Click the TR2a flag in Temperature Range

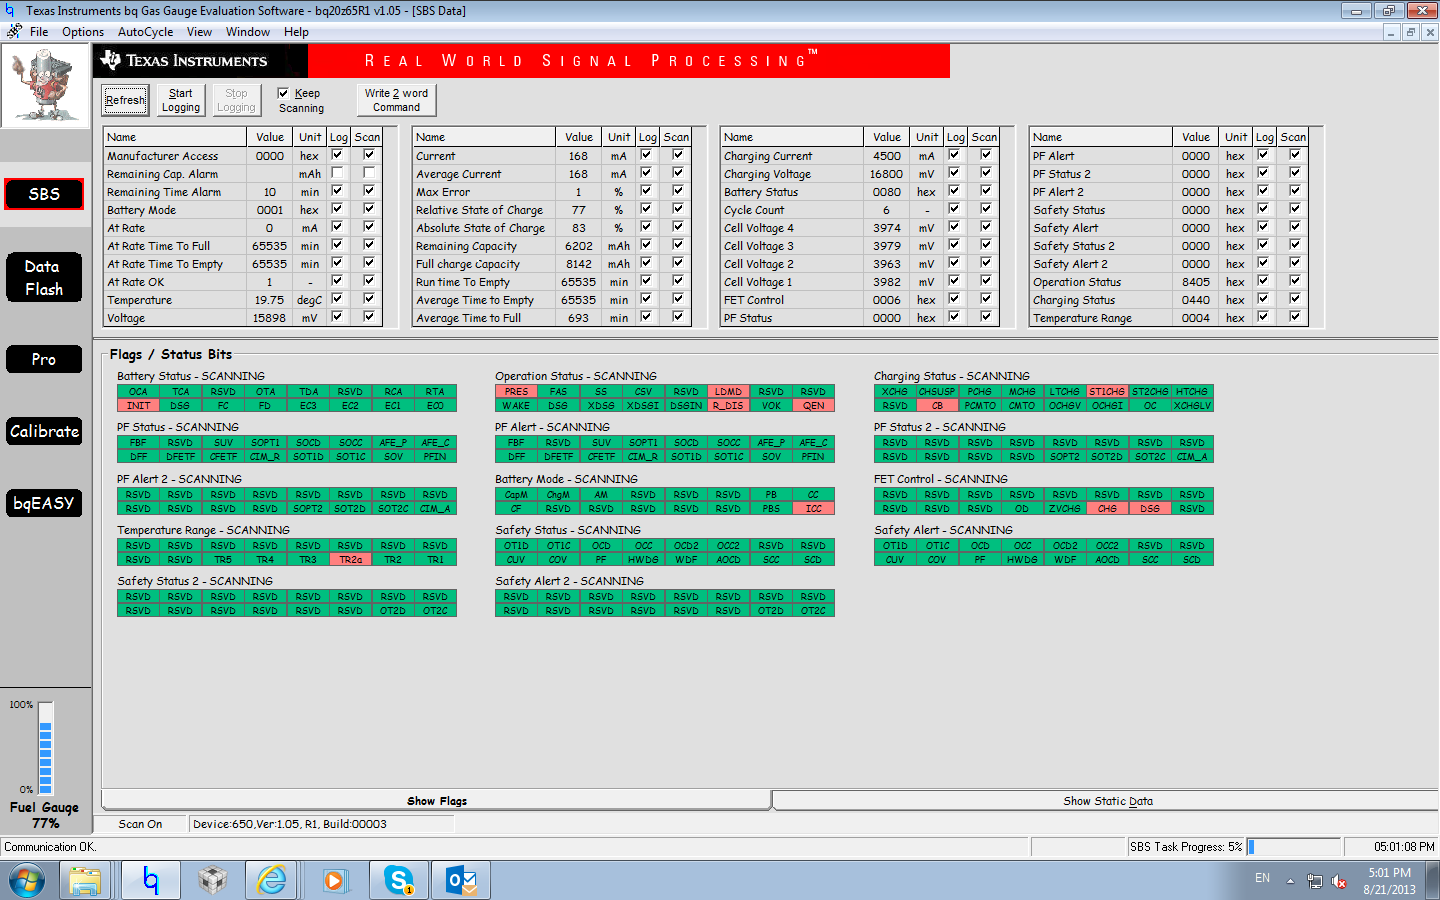(351, 560)
